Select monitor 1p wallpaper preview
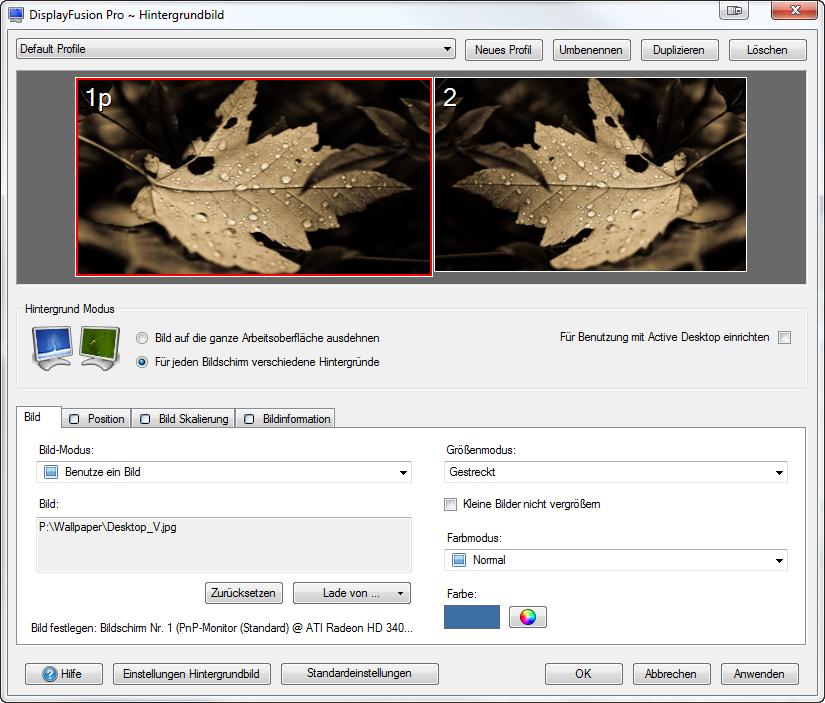This screenshot has width=825, height=703. click(254, 177)
